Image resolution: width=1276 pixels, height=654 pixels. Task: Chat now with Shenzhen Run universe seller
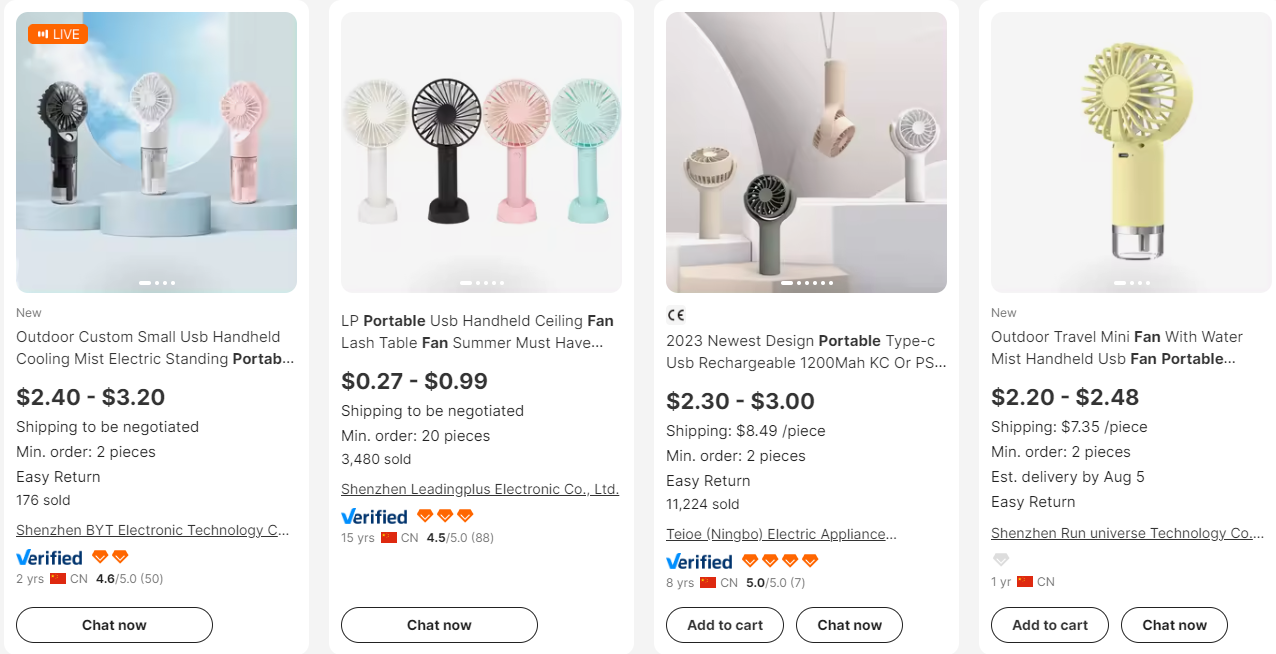click(1174, 624)
